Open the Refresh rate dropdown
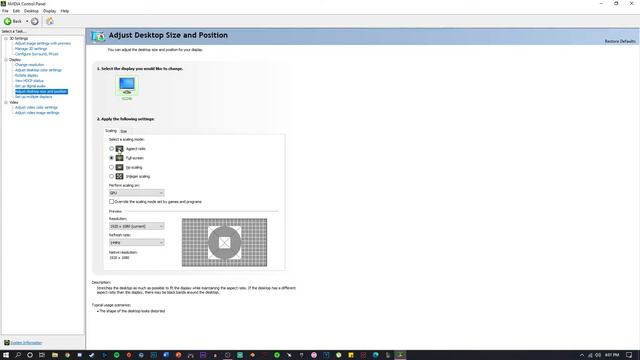Screen dimensions: 640x360 point(136,242)
